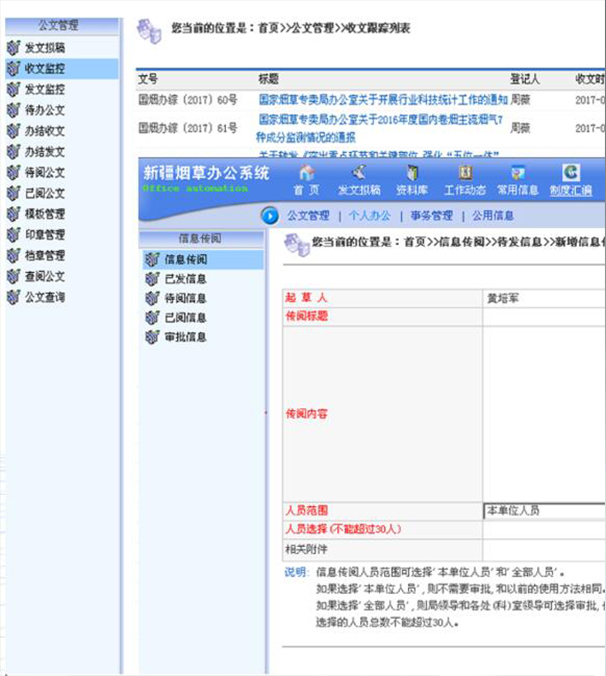Image resolution: width=606 pixels, height=676 pixels.
Task: Open 已阅信息 in the 信息传阅 menu
Action: click(x=186, y=317)
